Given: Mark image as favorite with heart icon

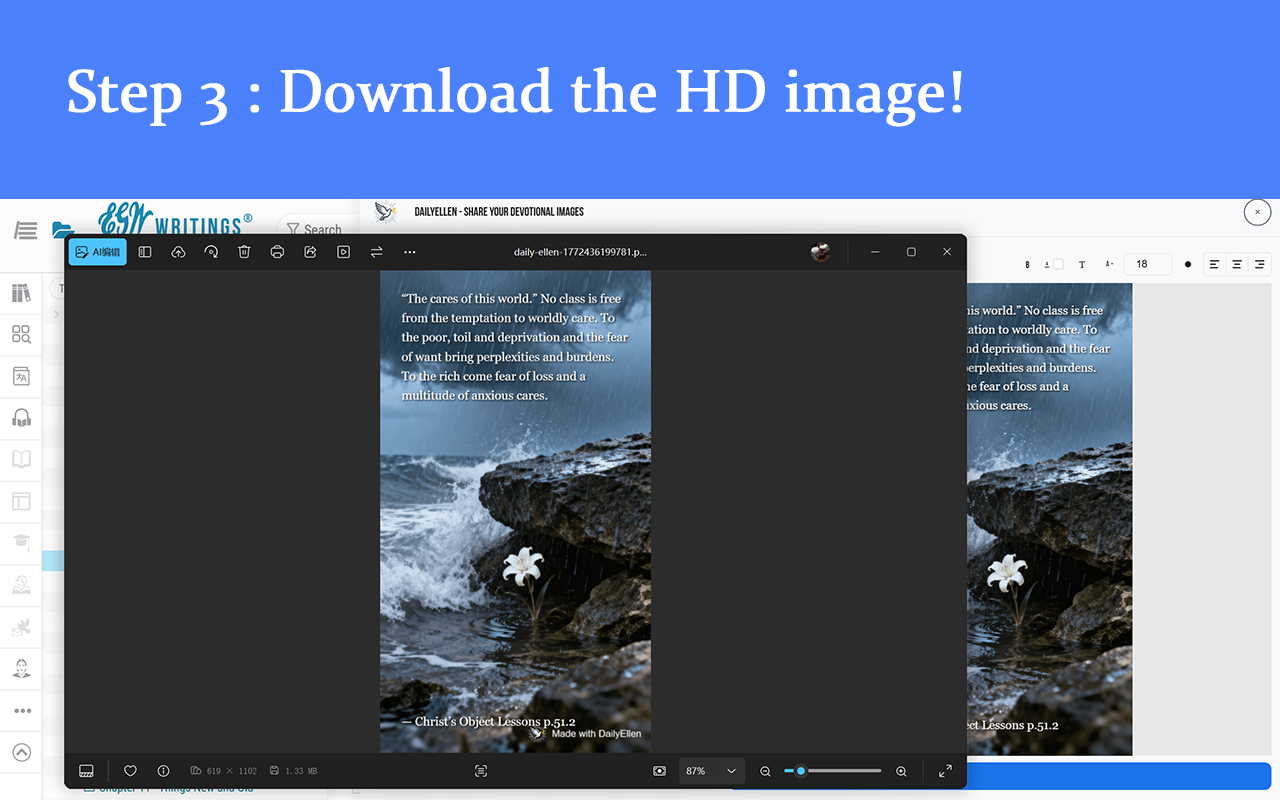Looking at the screenshot, I should pos(130,771).
